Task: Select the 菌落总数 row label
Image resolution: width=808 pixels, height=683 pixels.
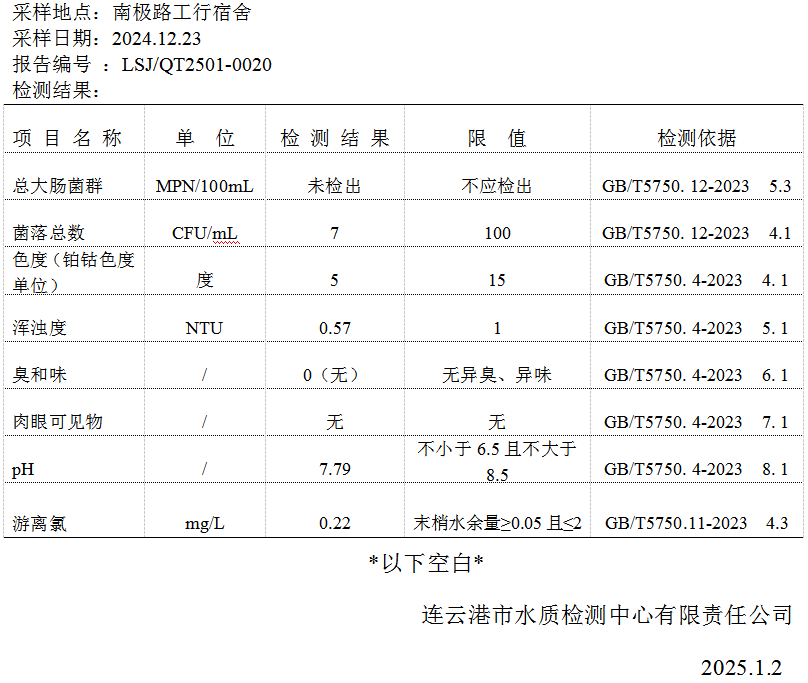Action: [49, 233]
